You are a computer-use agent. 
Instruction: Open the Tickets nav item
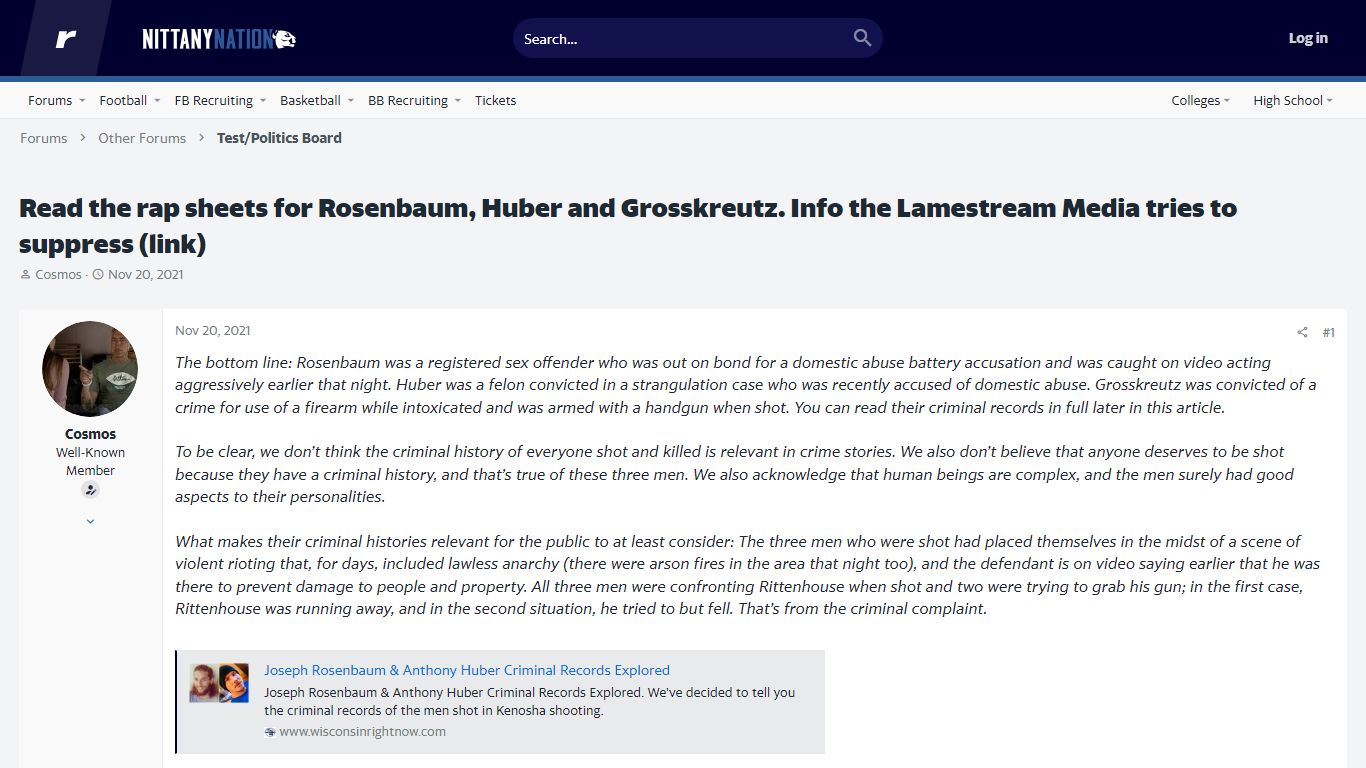[x=495, y=100]
